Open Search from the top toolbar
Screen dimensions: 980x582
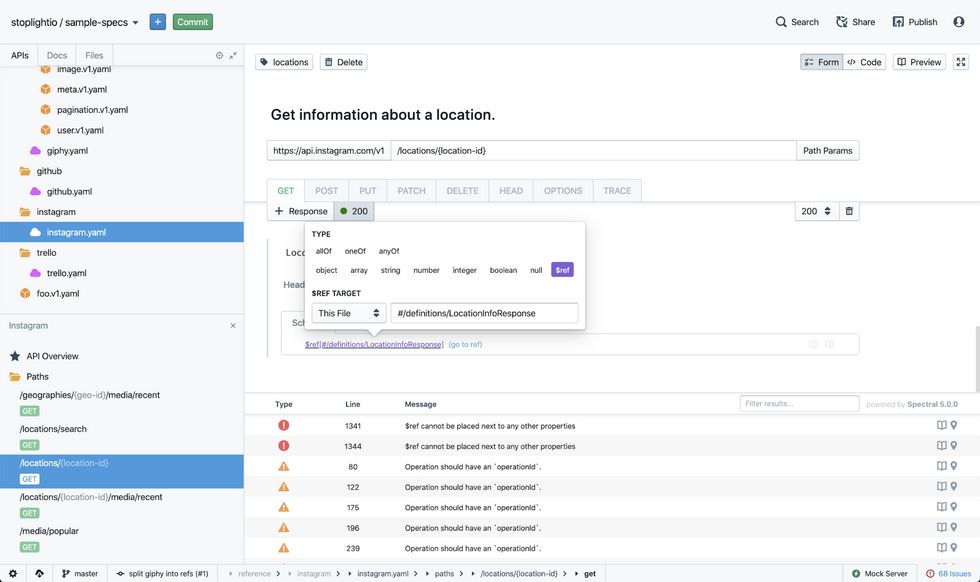click(796, 21)
